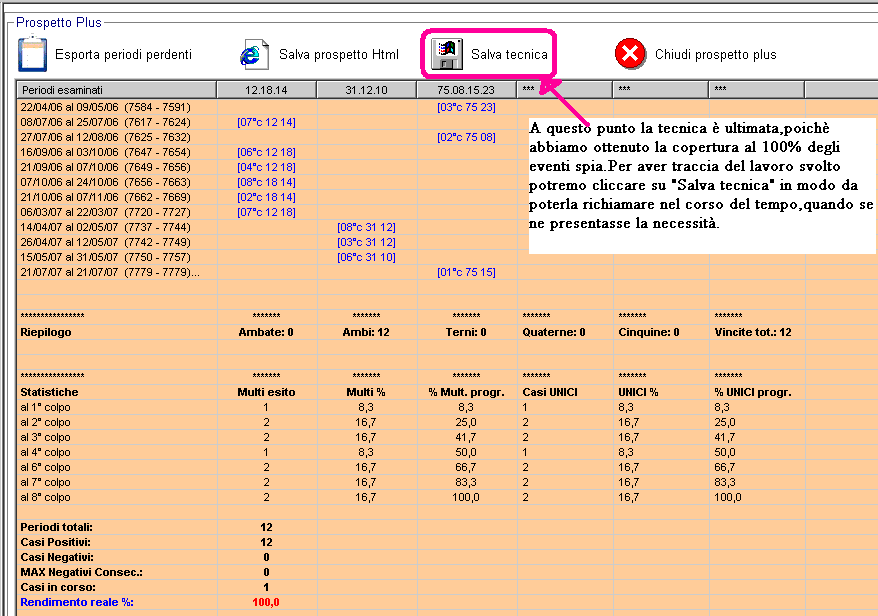Click row 22/04/06 al 09/05/06 (7584 - 7591)
The height and width of the screenshot is (616, 878).
pyautogui.click(x=105, y=107)
